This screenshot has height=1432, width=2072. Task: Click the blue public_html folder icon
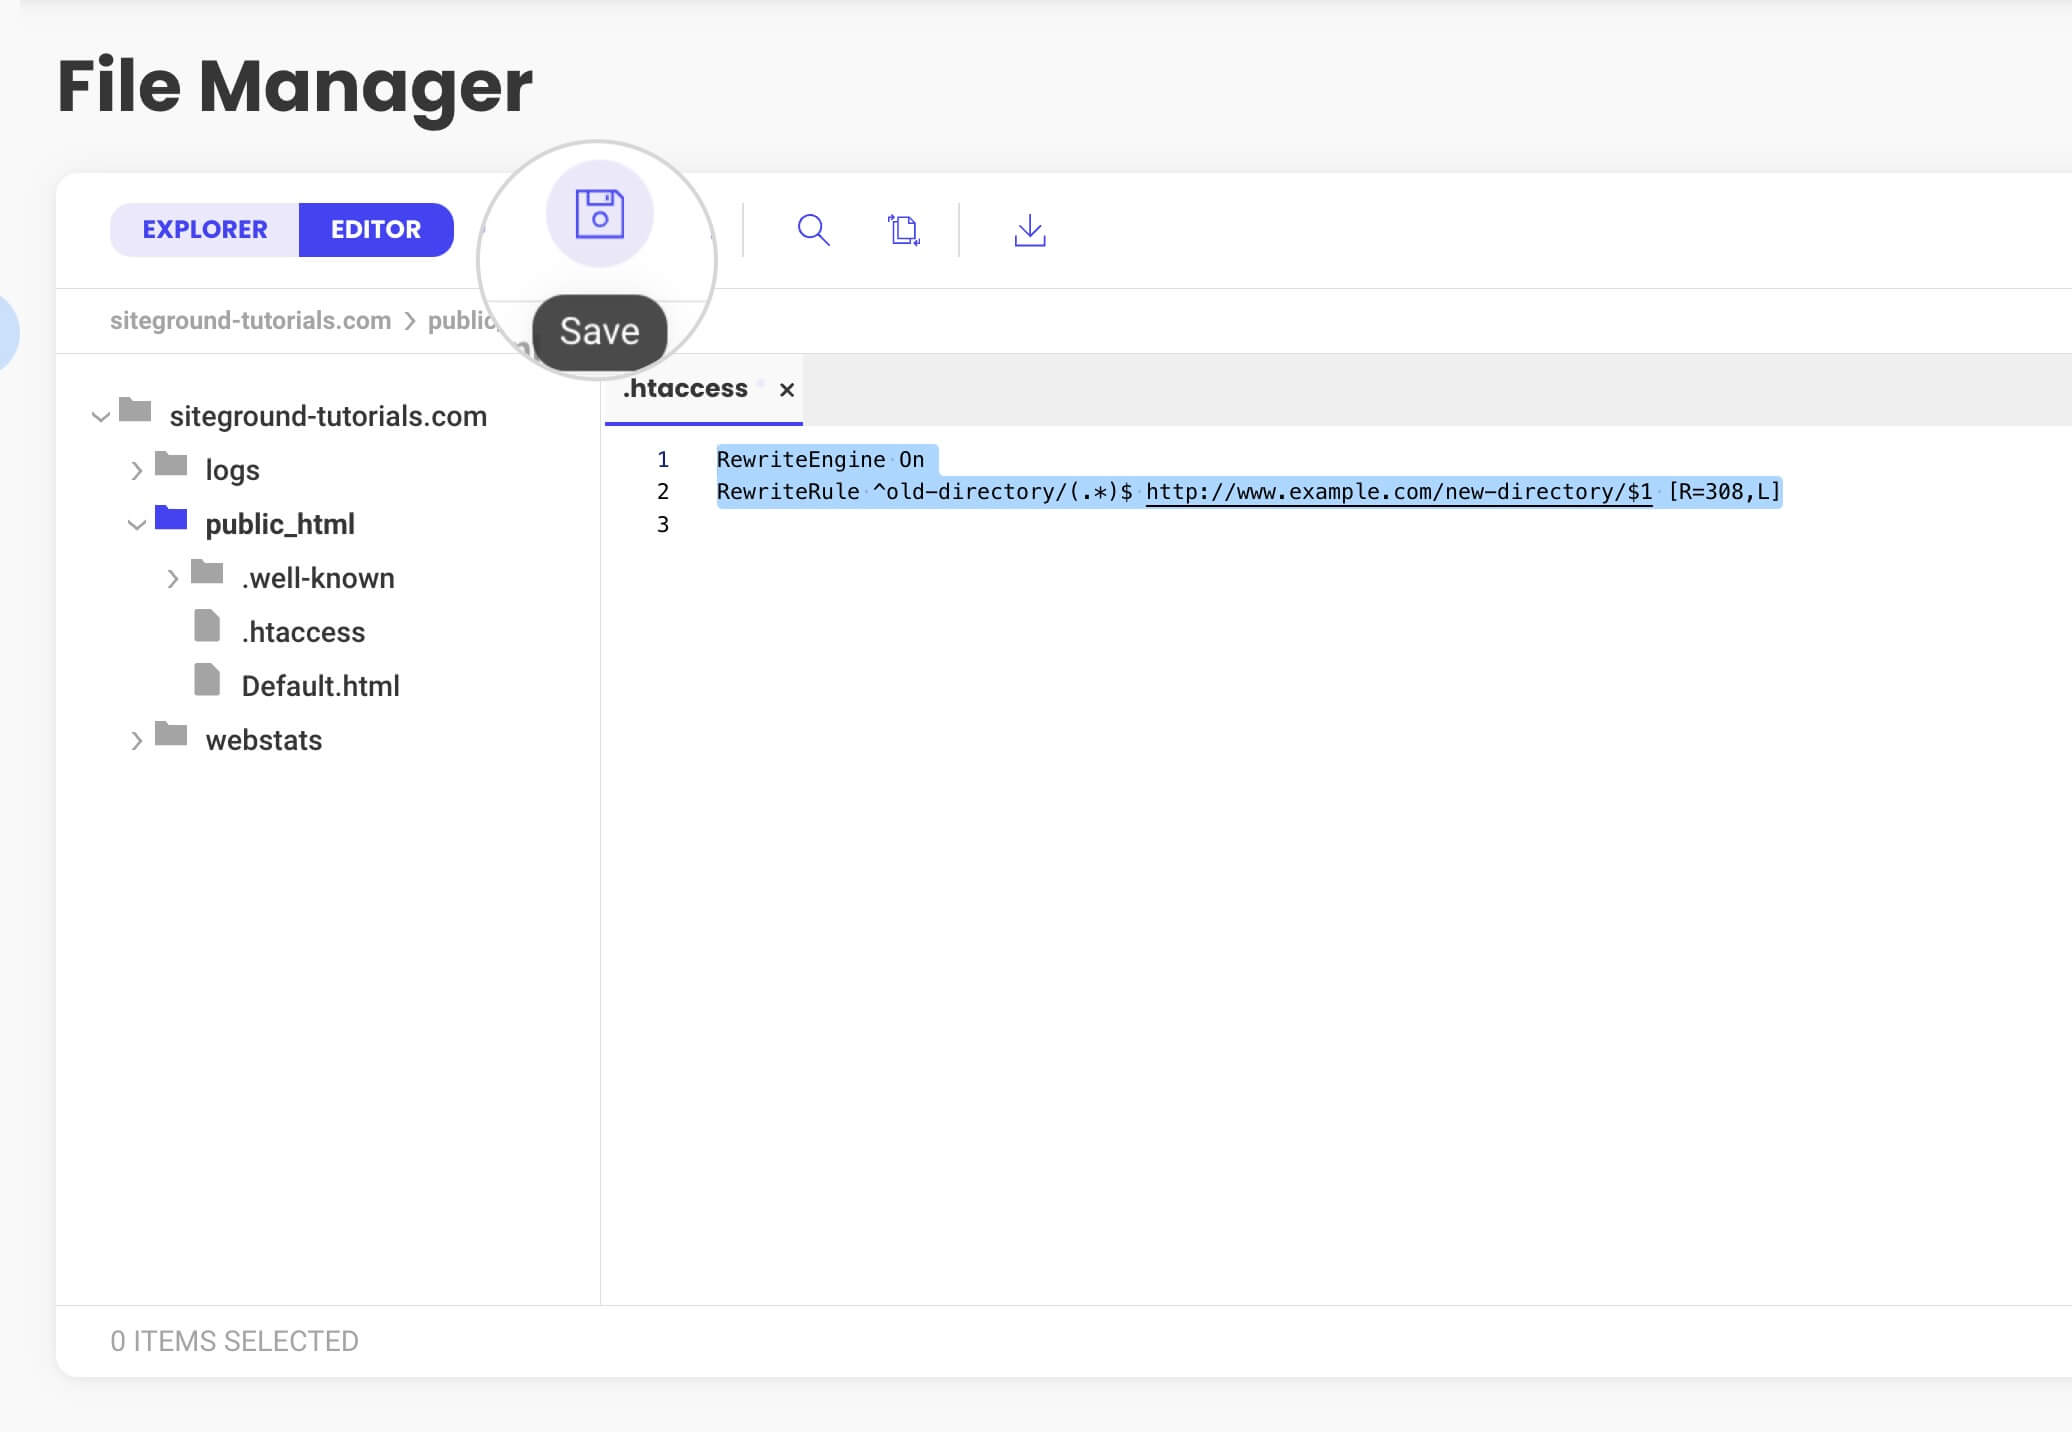(171, 518)
